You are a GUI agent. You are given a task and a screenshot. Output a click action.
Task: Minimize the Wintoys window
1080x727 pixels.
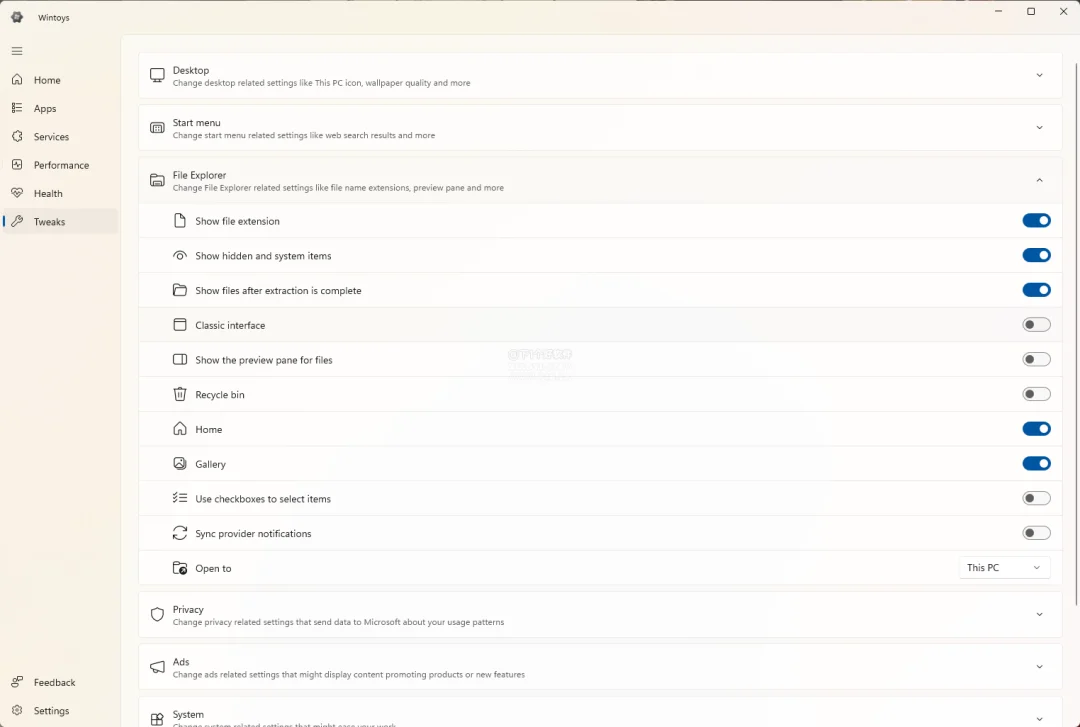999,11
